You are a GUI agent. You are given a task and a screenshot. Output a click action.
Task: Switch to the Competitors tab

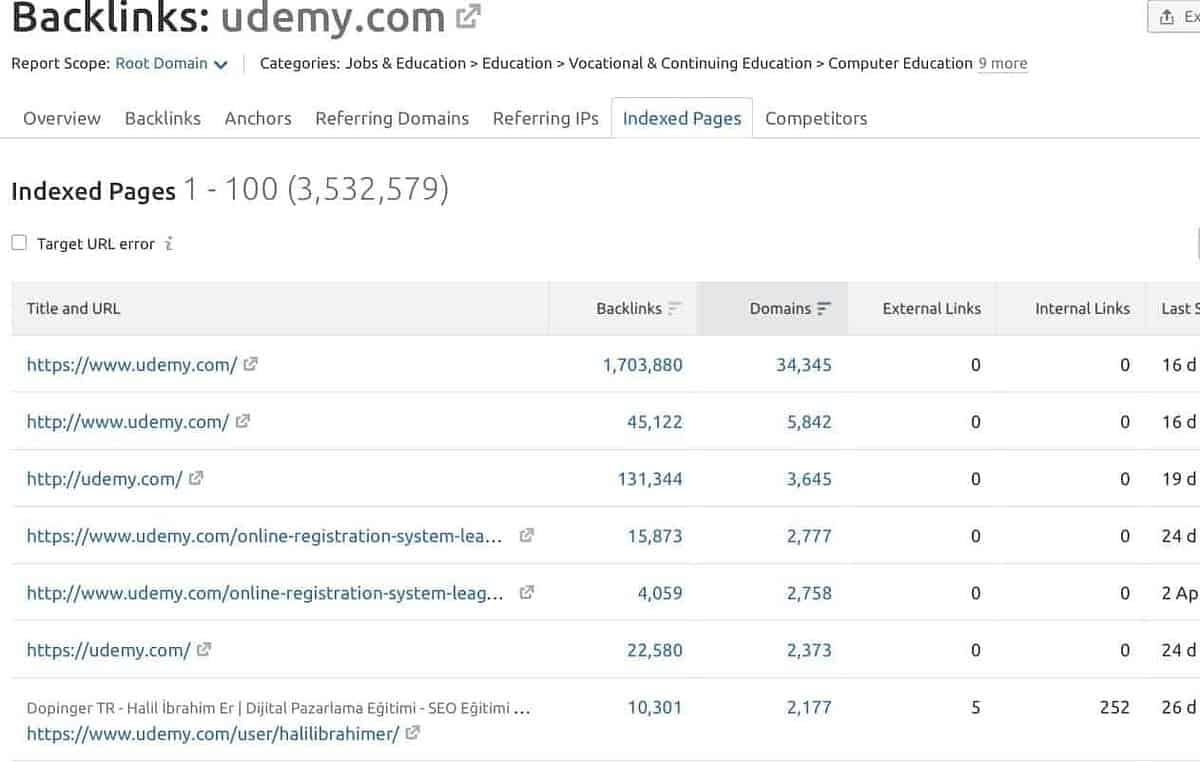(816, 118)
